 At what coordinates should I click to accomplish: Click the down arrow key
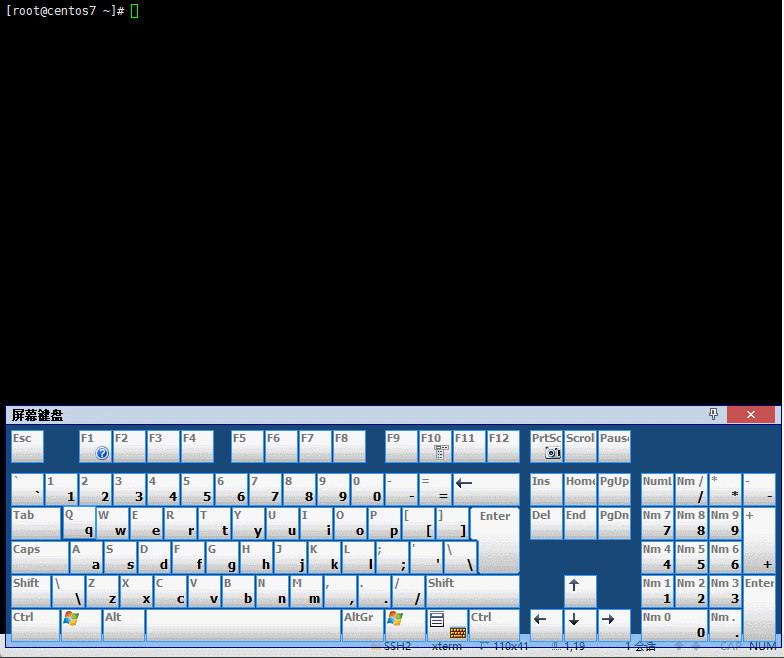point(580,624)
